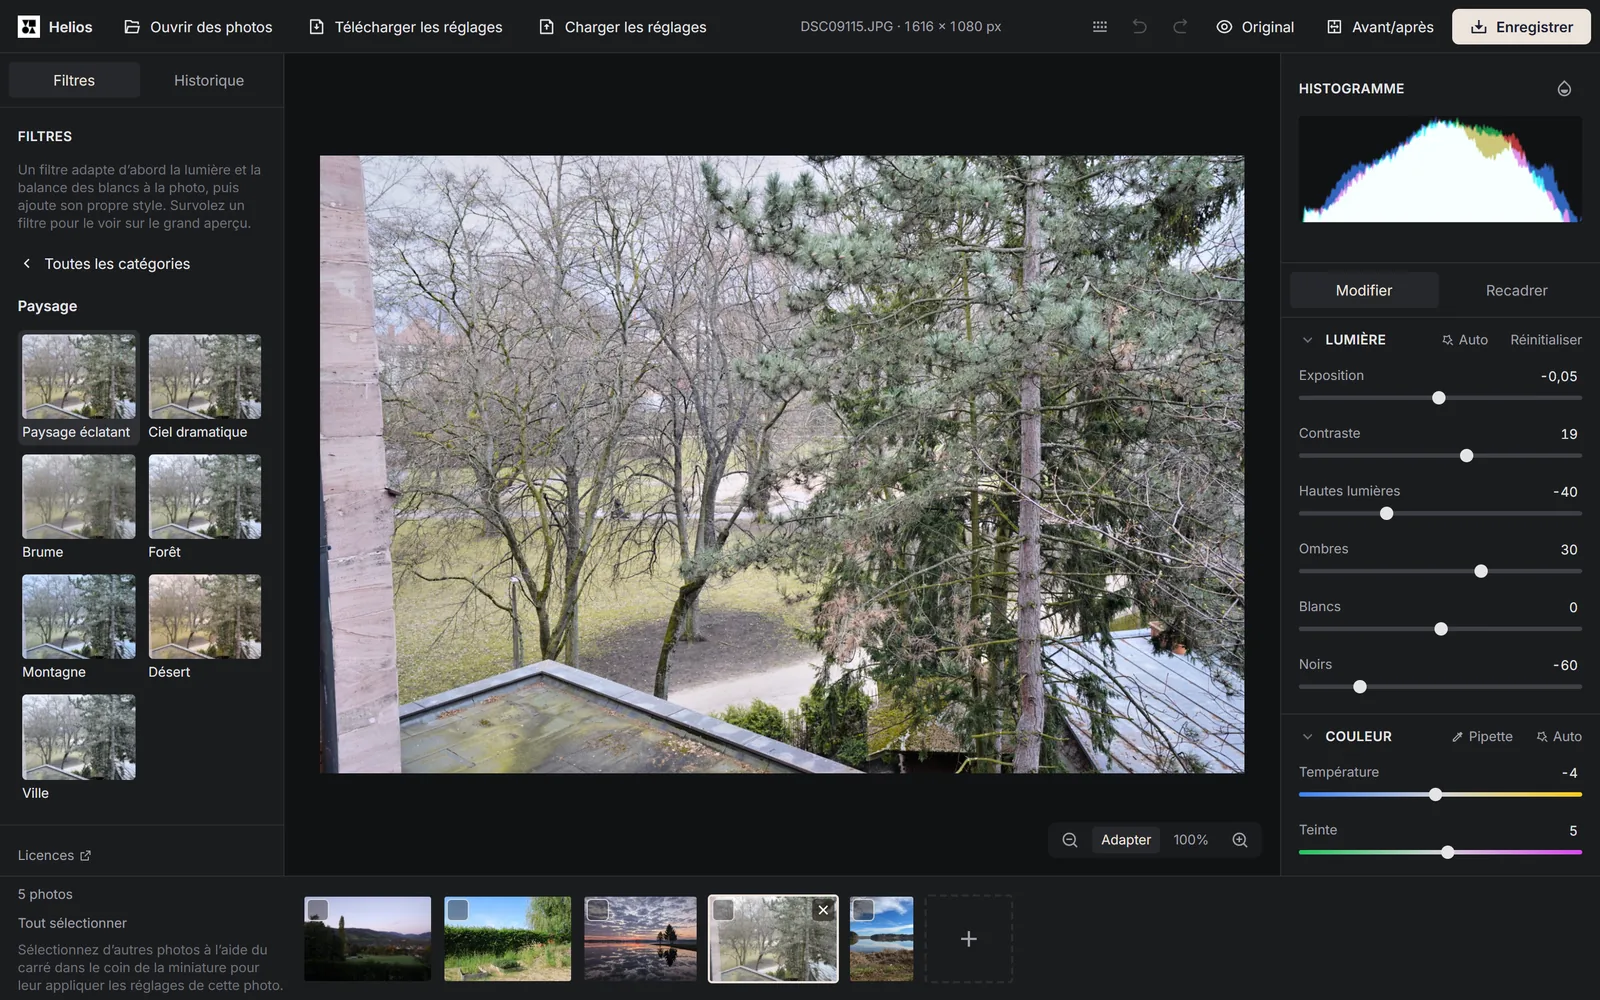The image size is (1600, 1000).
Task: Click the Température slider handle
Action: coord(1435,795)
